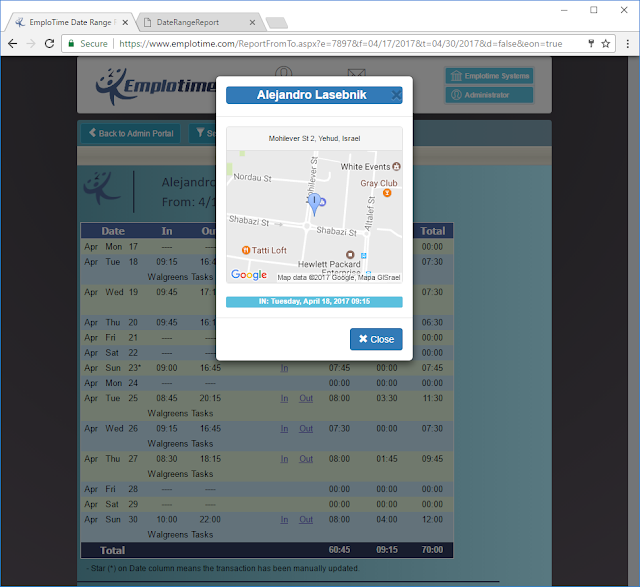The width and height of the screenshot is (640, 587).
Task: Minimize the browser window
Action: coord(564,10)
